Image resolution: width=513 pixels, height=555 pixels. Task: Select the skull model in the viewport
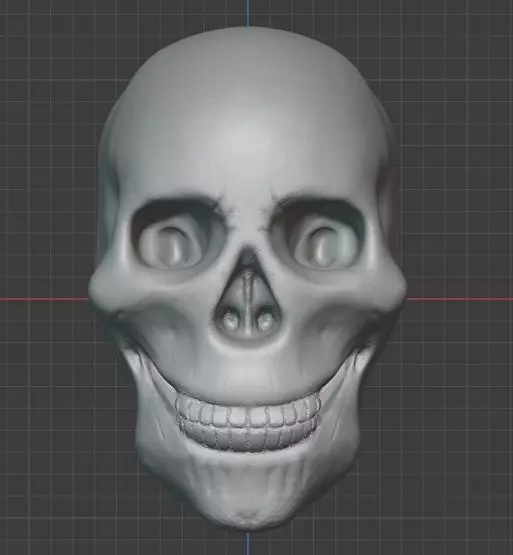[x=247, y=278]
